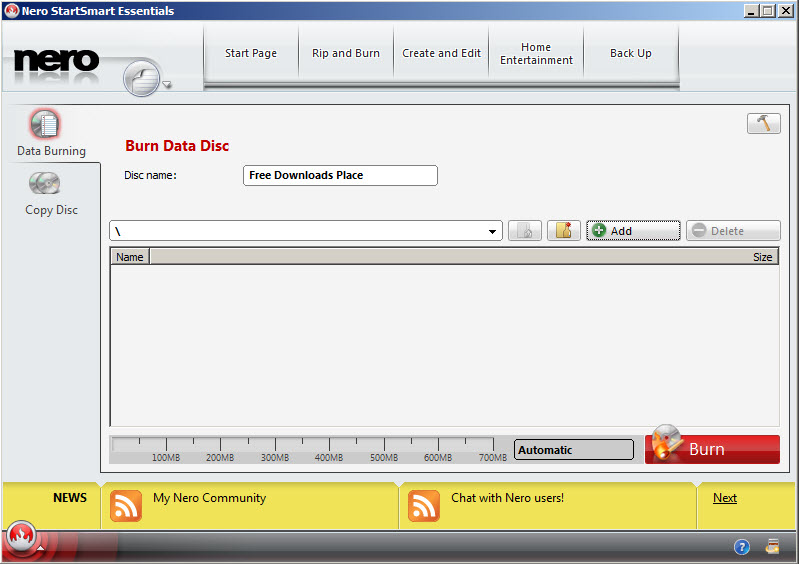The height and width of the screenshot is (564, 799).
Task: Start burning with the Burn button
Action: pyautogui.click(x=712, y=449)
